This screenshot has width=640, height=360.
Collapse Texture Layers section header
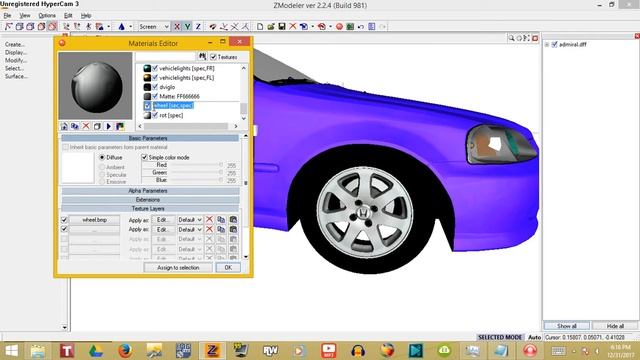(150, 209)
